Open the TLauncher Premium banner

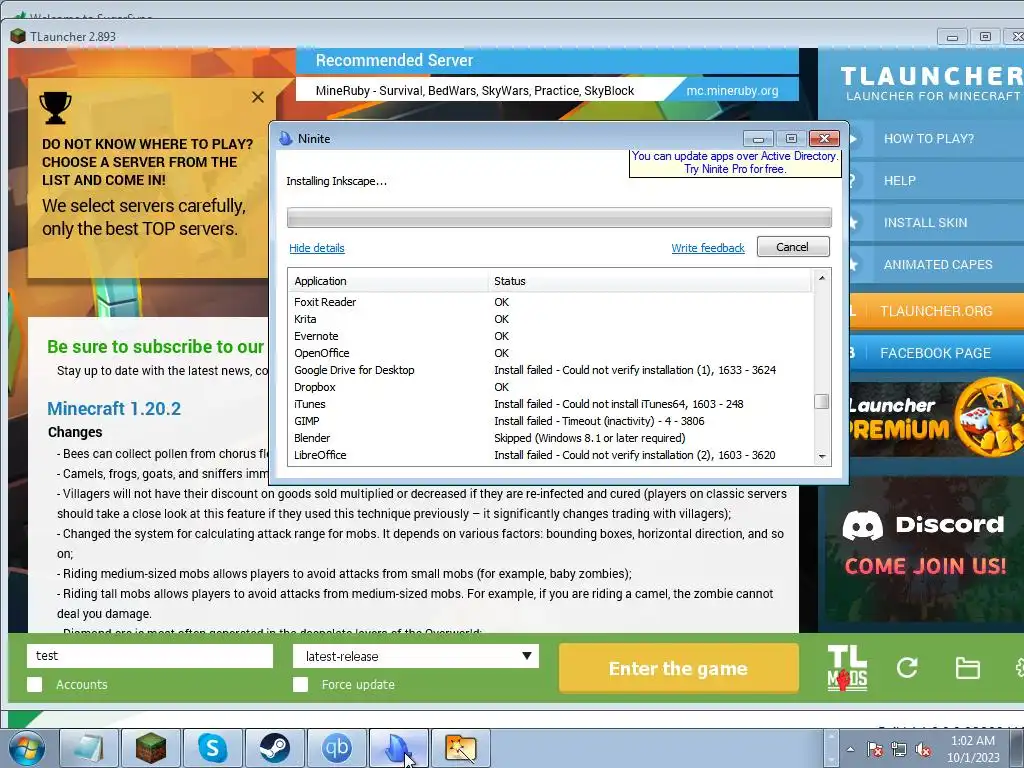[x=936, y=419]
